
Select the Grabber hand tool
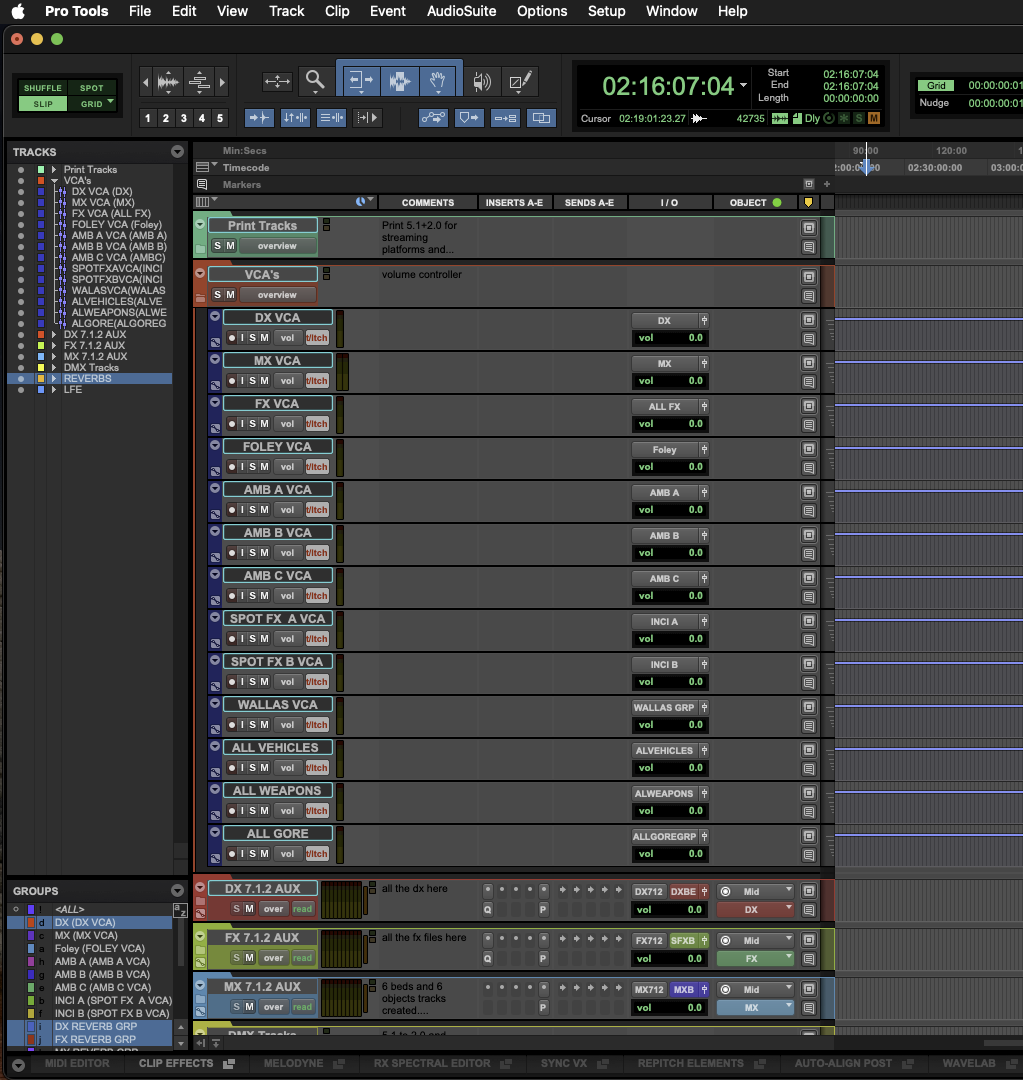(437, 81)
